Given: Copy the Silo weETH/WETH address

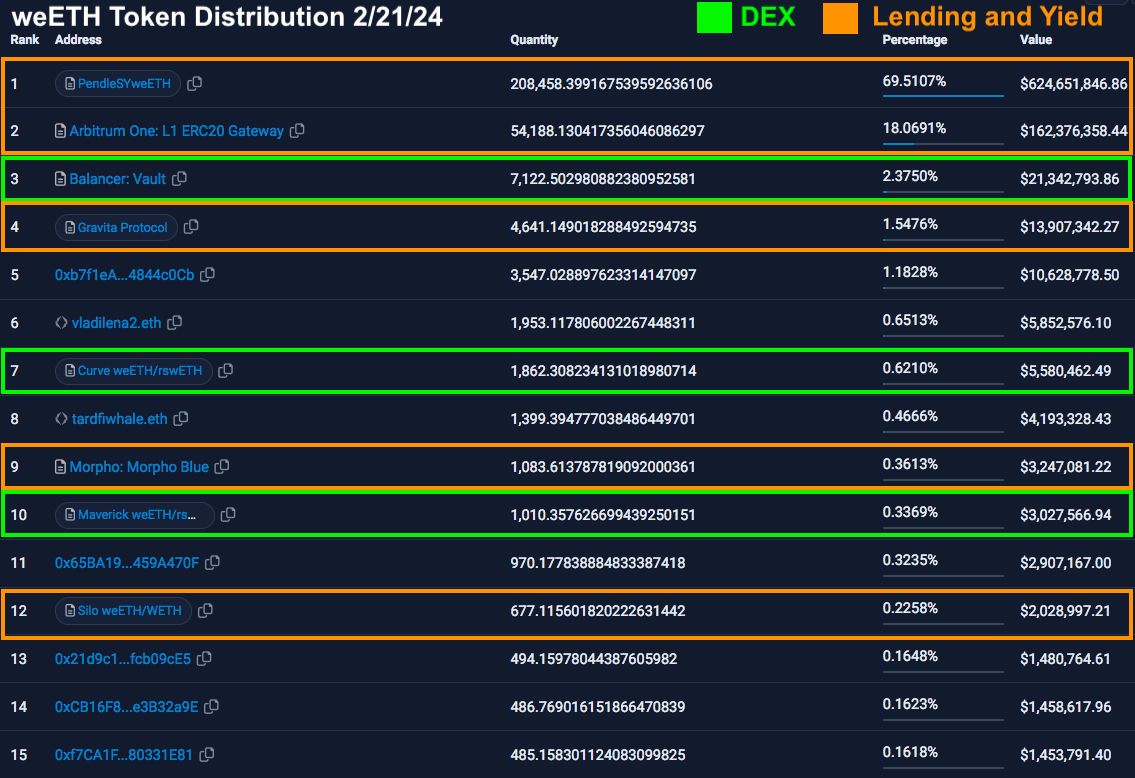Looking at the screenshot, I should pyautogui.click(x=205, y=610).
